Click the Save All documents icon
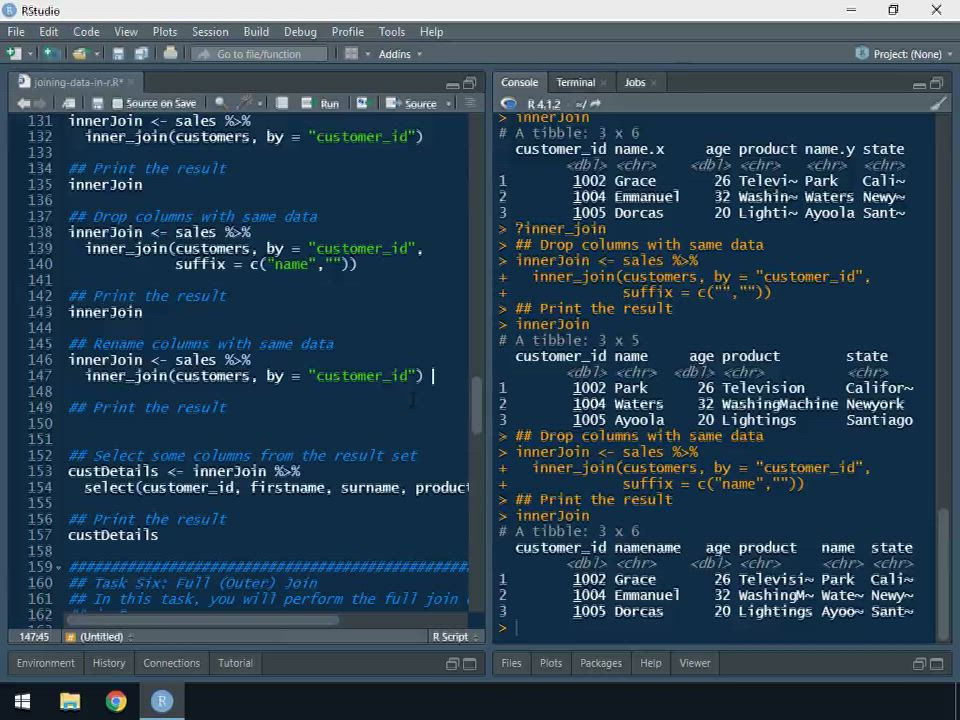Screen dimensions: 960x720 [x=140, y=54]
